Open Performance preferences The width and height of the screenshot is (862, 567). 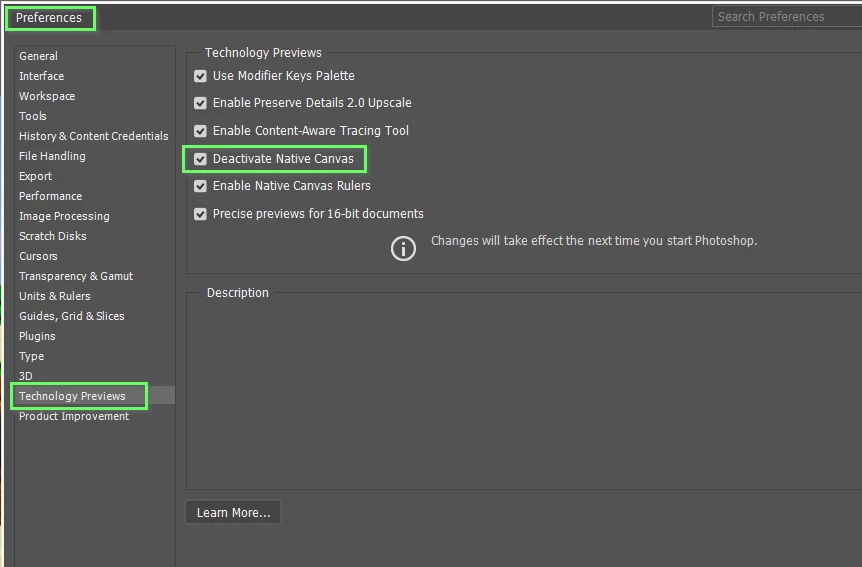click(51, 196)
